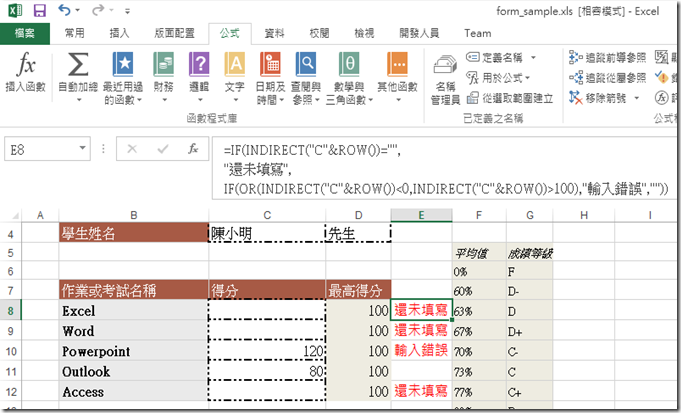Click the empty score cell for Excel

[x=267, y=311]
